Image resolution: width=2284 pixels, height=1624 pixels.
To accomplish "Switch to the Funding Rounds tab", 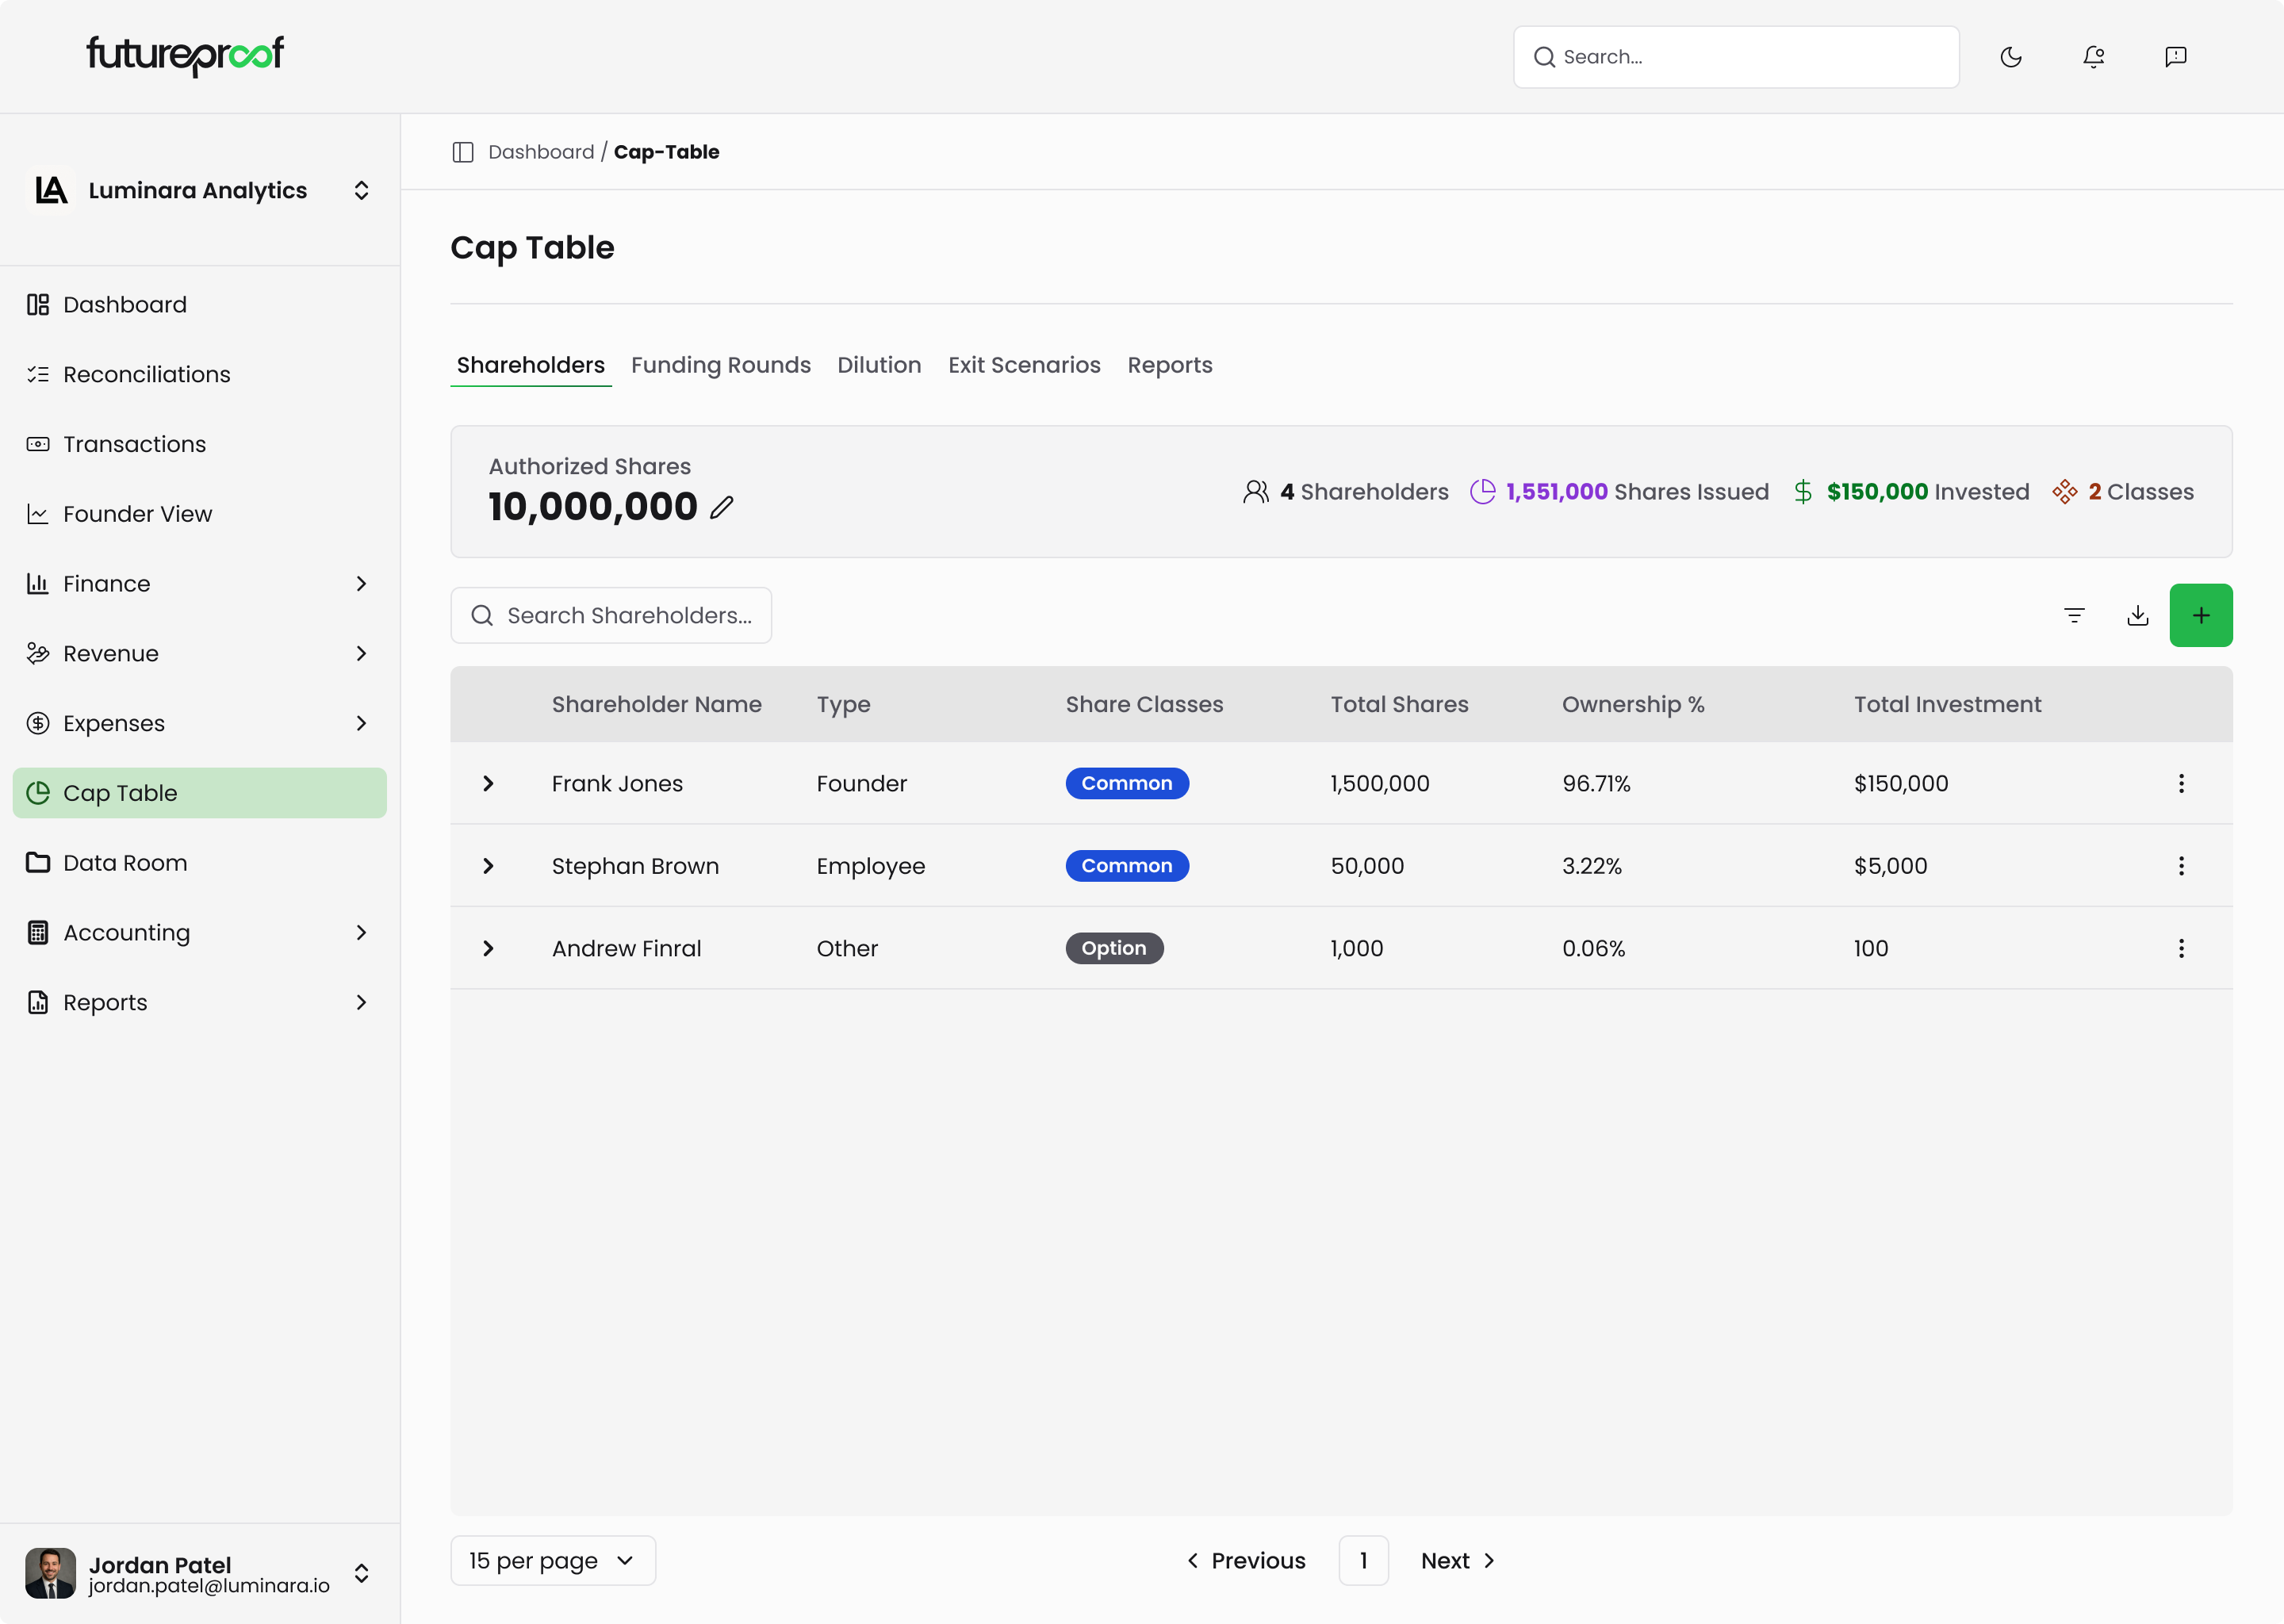I will tap(720, 365).
